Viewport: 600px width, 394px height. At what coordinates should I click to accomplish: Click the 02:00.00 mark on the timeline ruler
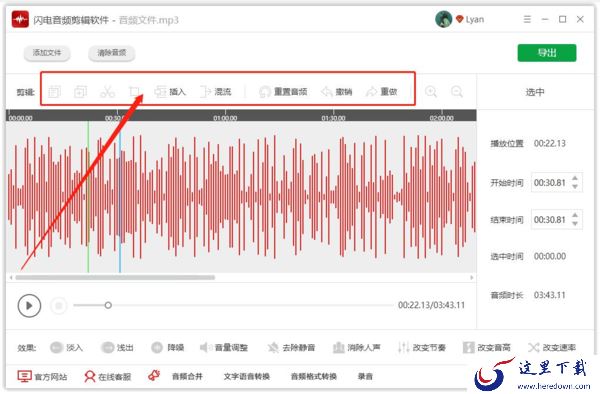coord(442,118)
